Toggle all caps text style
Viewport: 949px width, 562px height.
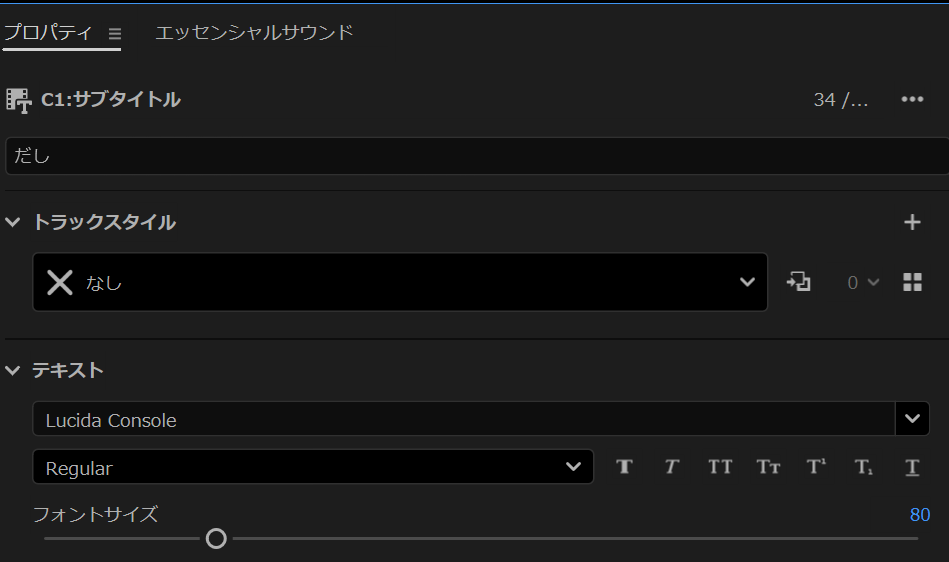click(720, 467)
